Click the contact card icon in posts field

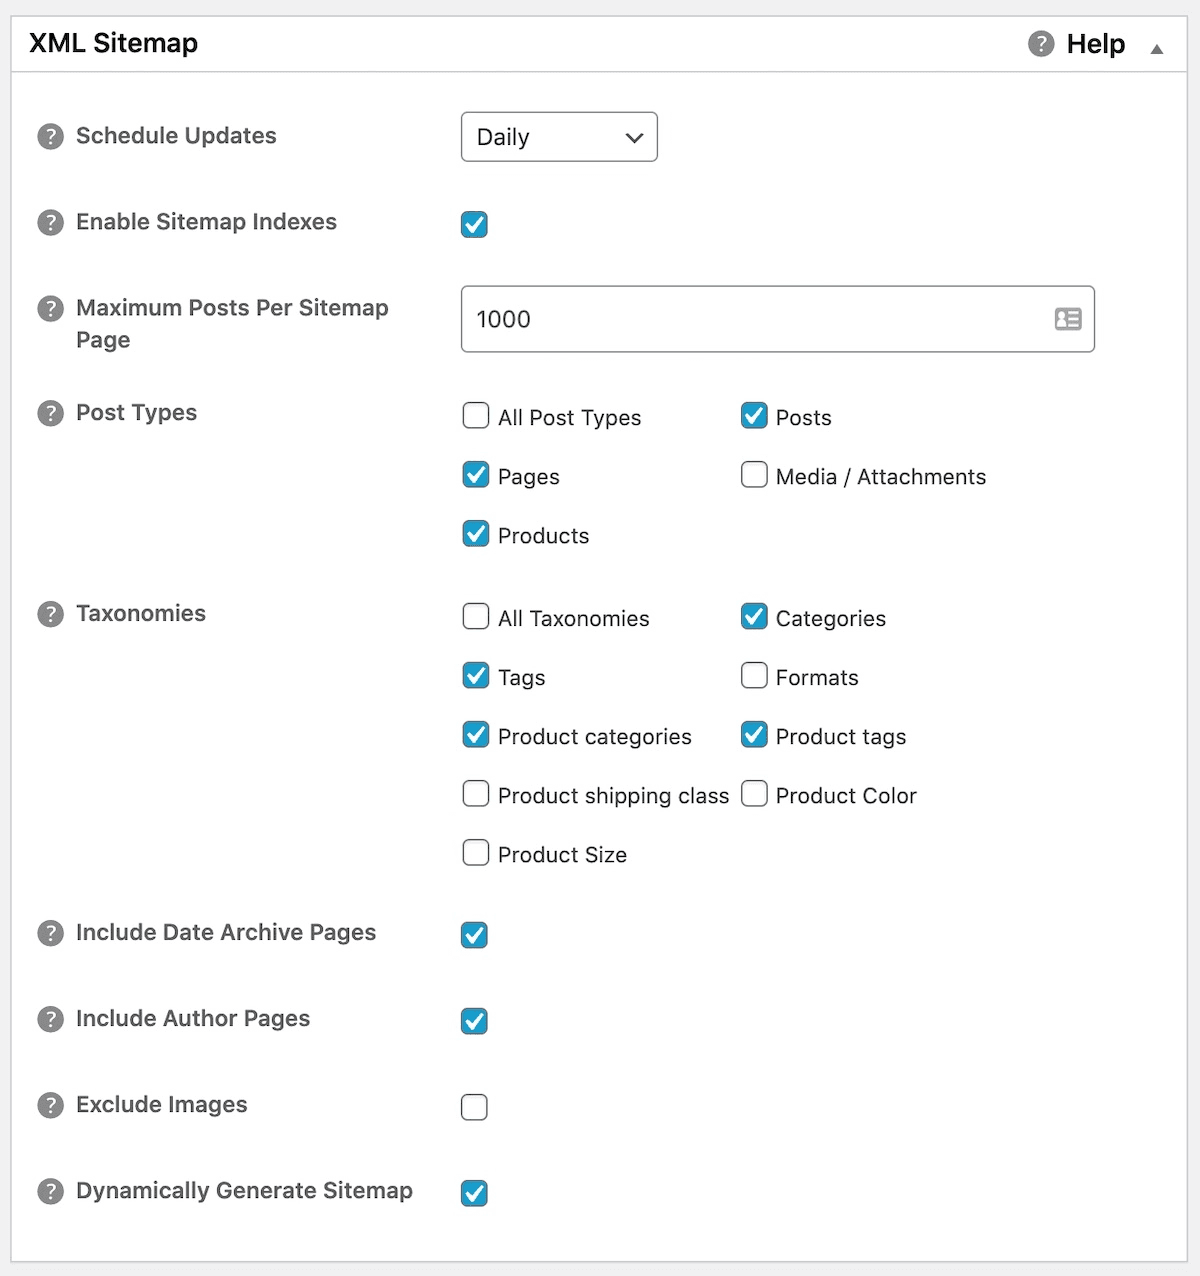point(1067,319)
